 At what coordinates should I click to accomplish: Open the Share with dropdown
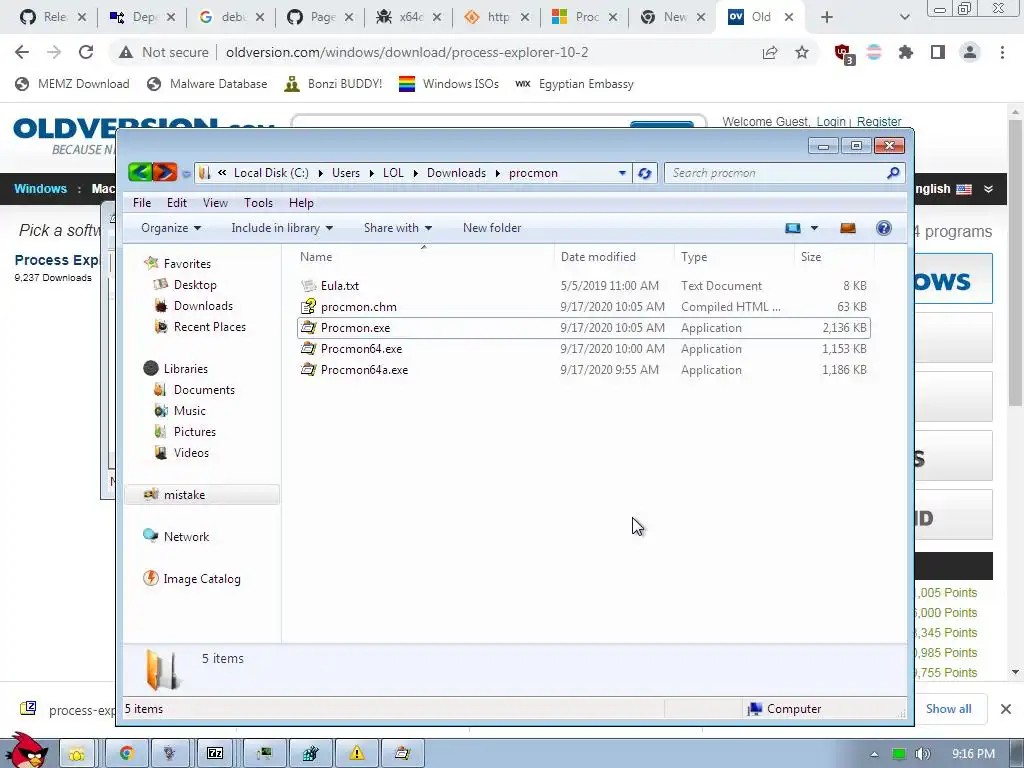(398, 228)
